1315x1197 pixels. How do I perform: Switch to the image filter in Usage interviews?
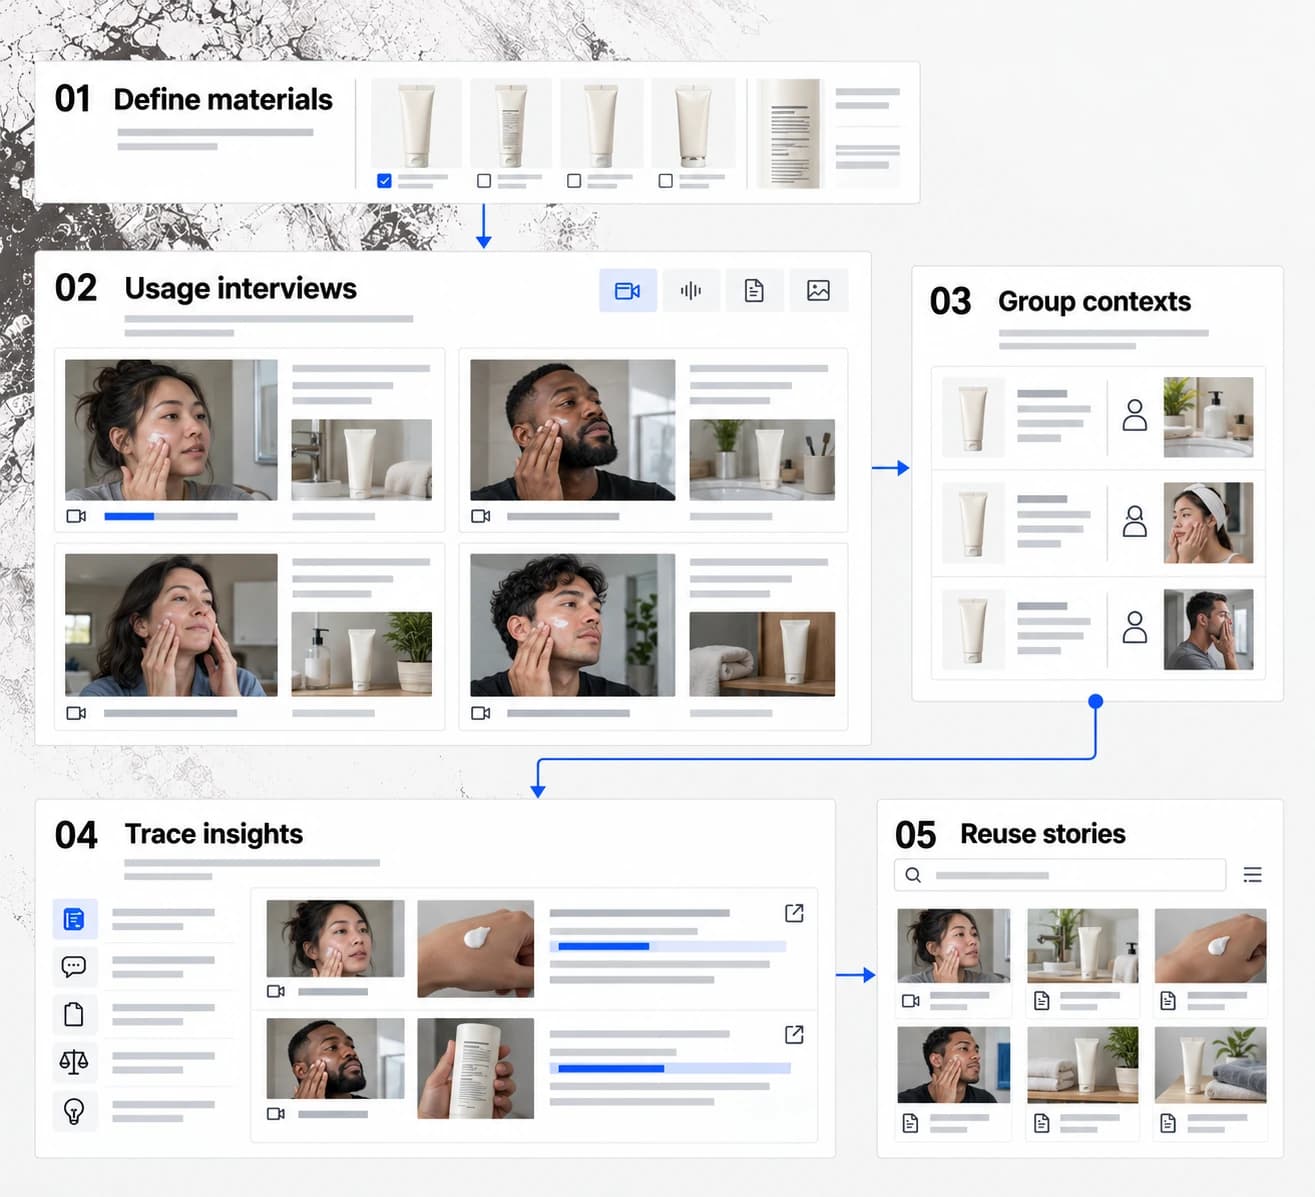(818, 290)
